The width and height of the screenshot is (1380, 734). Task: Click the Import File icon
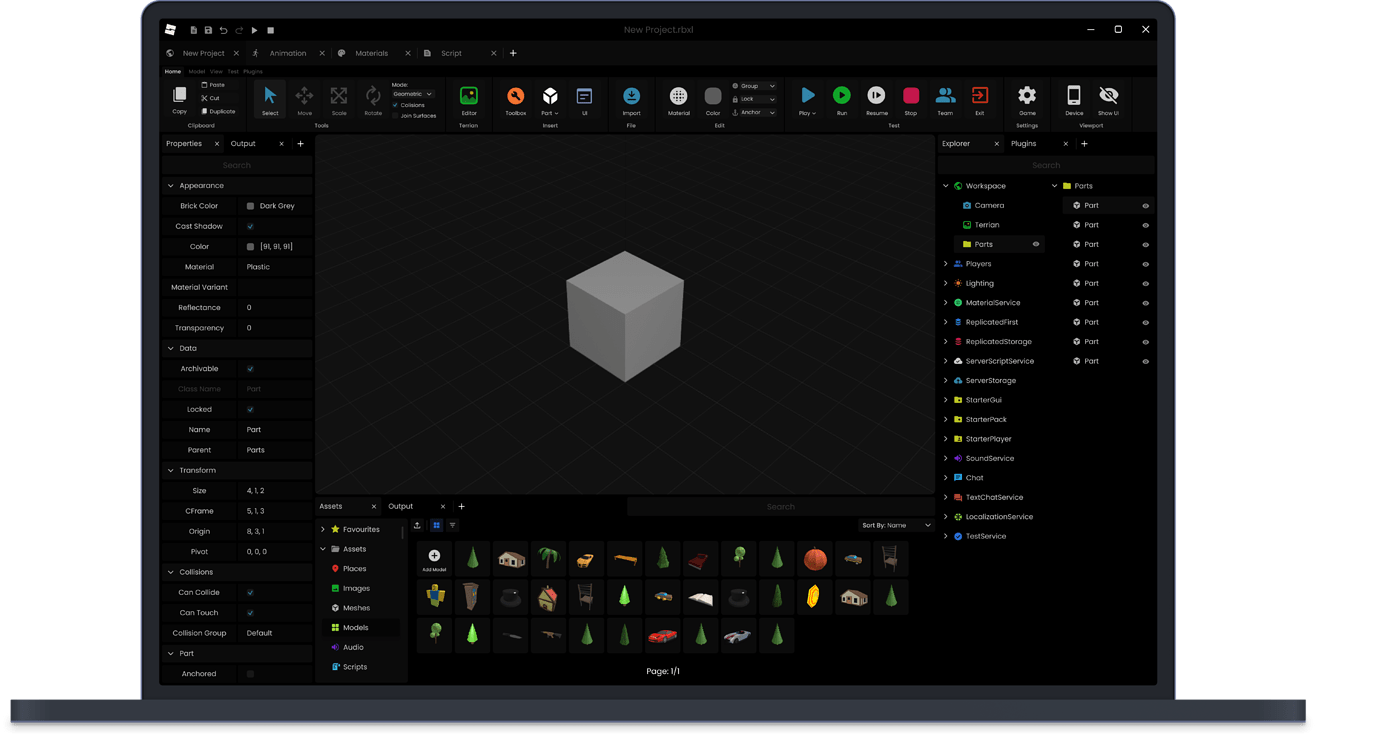tap(631, 97)
